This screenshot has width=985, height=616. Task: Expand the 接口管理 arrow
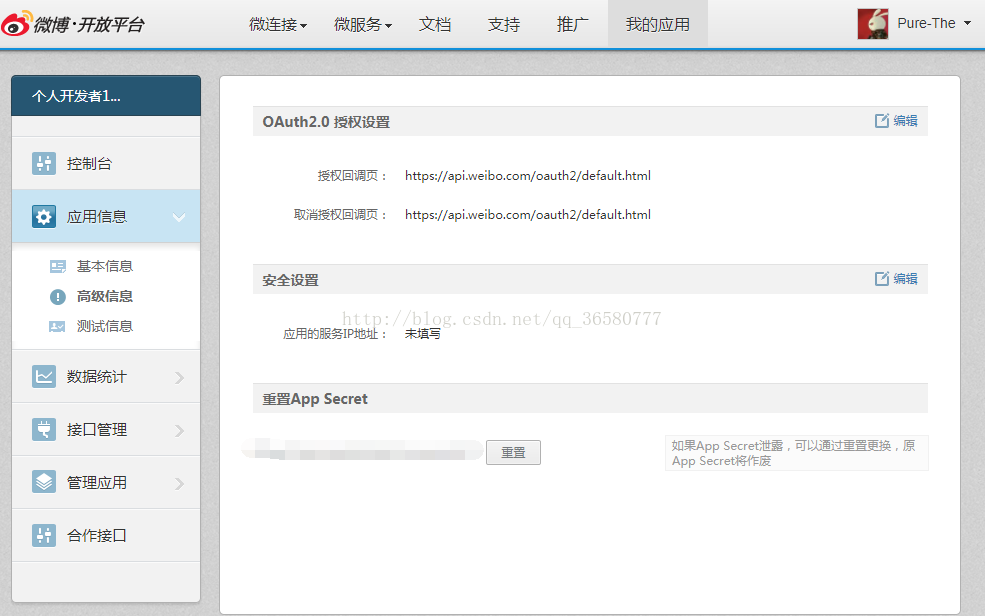coord(180,430)
